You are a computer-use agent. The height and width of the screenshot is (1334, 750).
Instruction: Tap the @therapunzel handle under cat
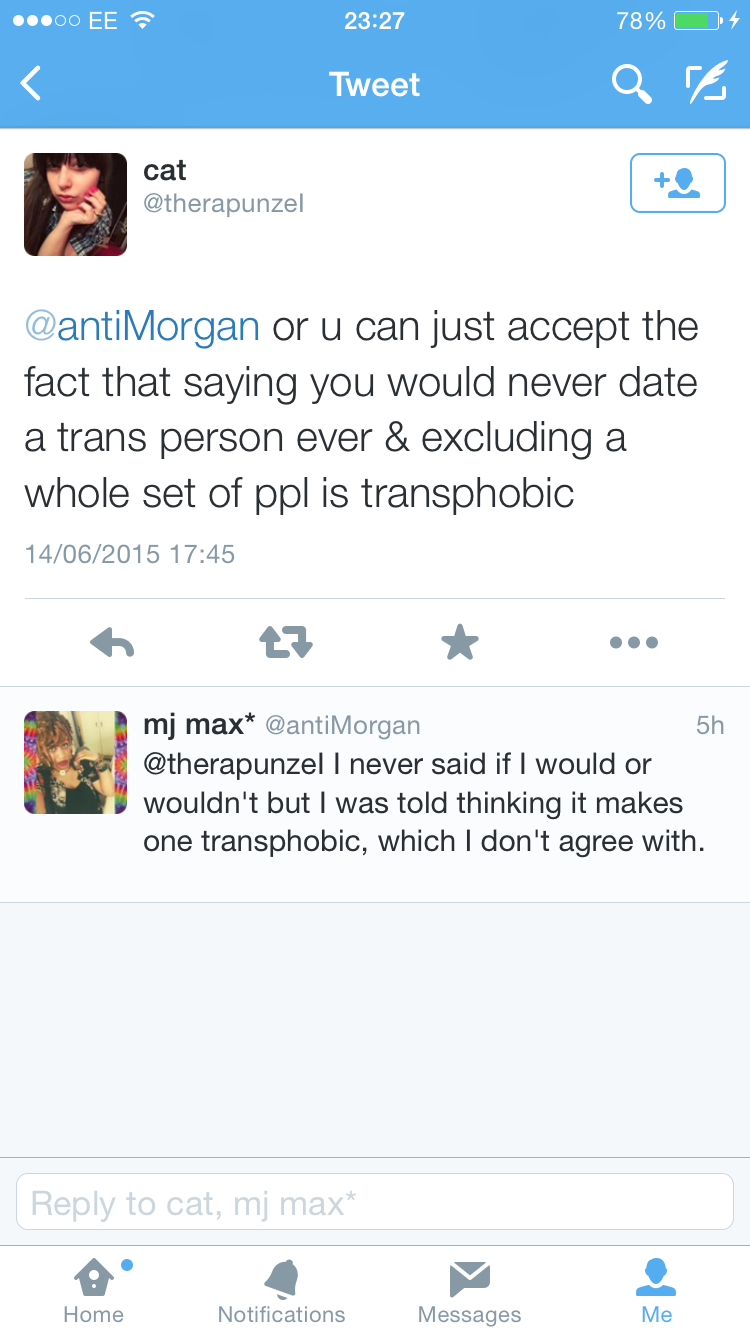(223, 204)
